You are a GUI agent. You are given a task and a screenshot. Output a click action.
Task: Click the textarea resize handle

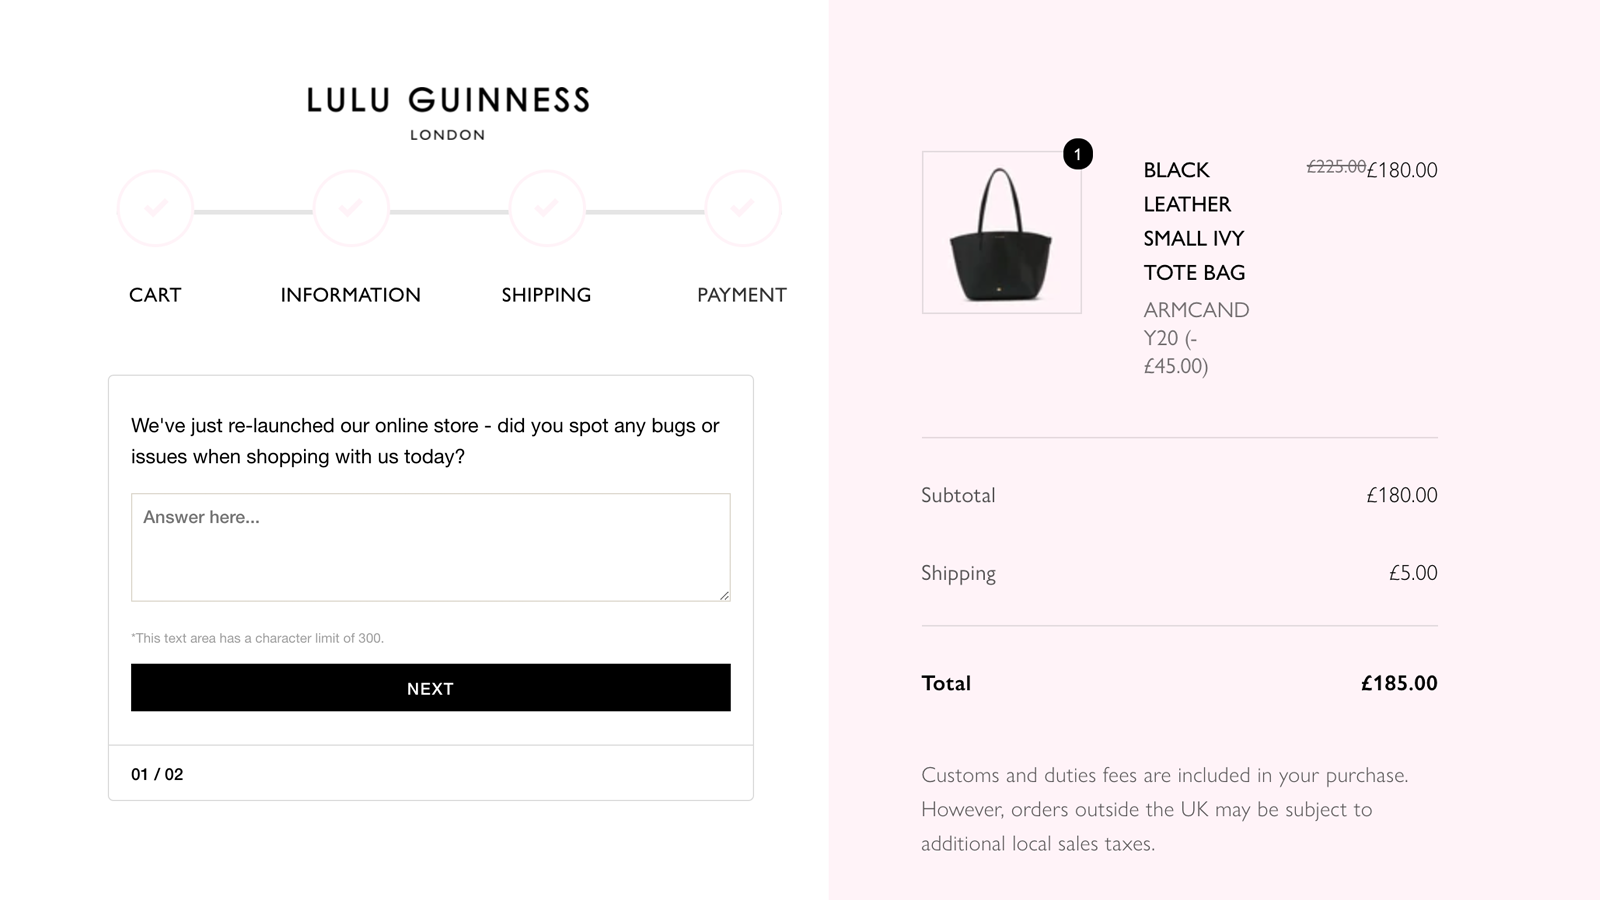[723, 596]
